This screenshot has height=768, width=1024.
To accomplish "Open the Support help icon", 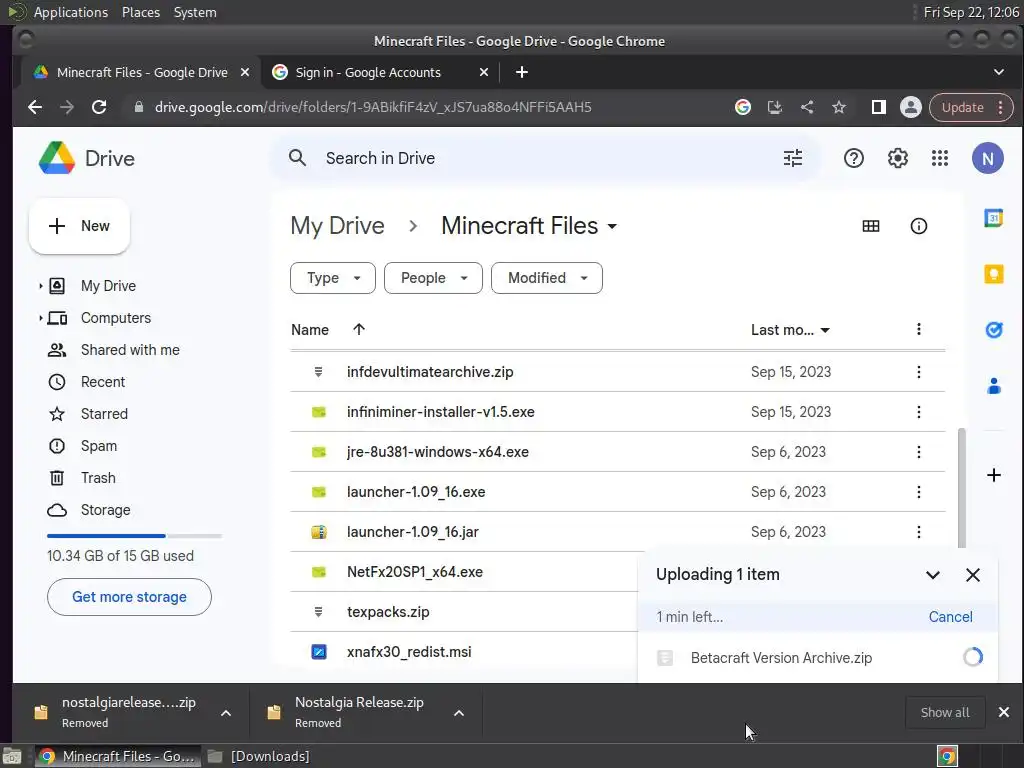I will click(x=854, y=158).
